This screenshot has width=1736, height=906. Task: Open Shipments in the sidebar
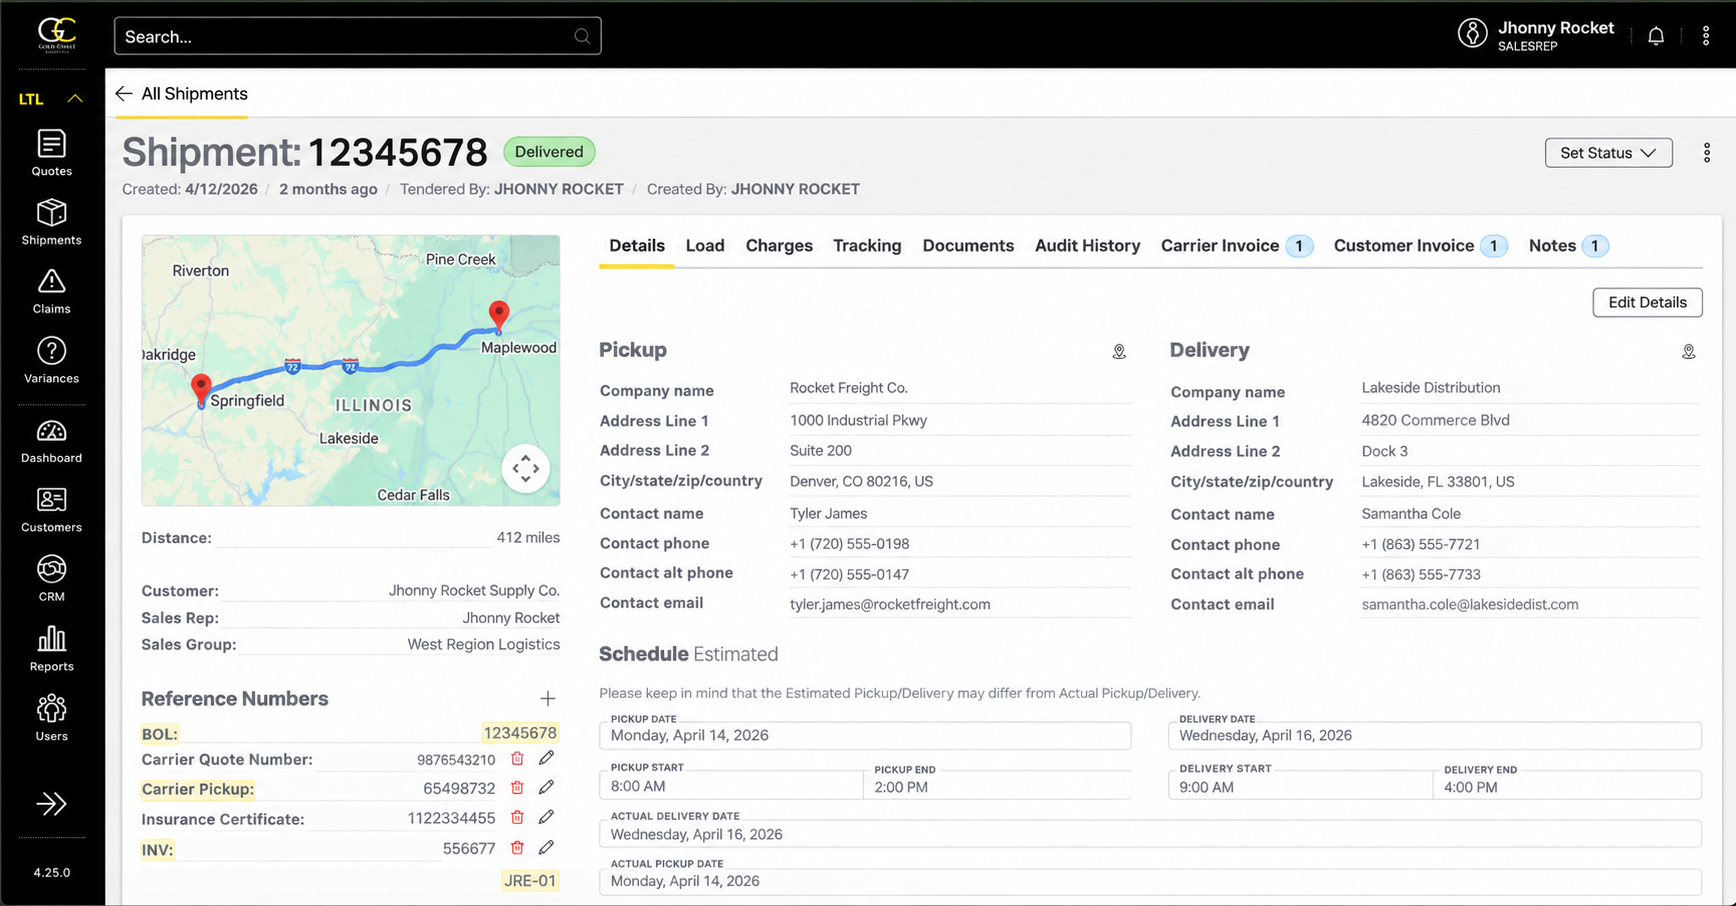[51, 222]
